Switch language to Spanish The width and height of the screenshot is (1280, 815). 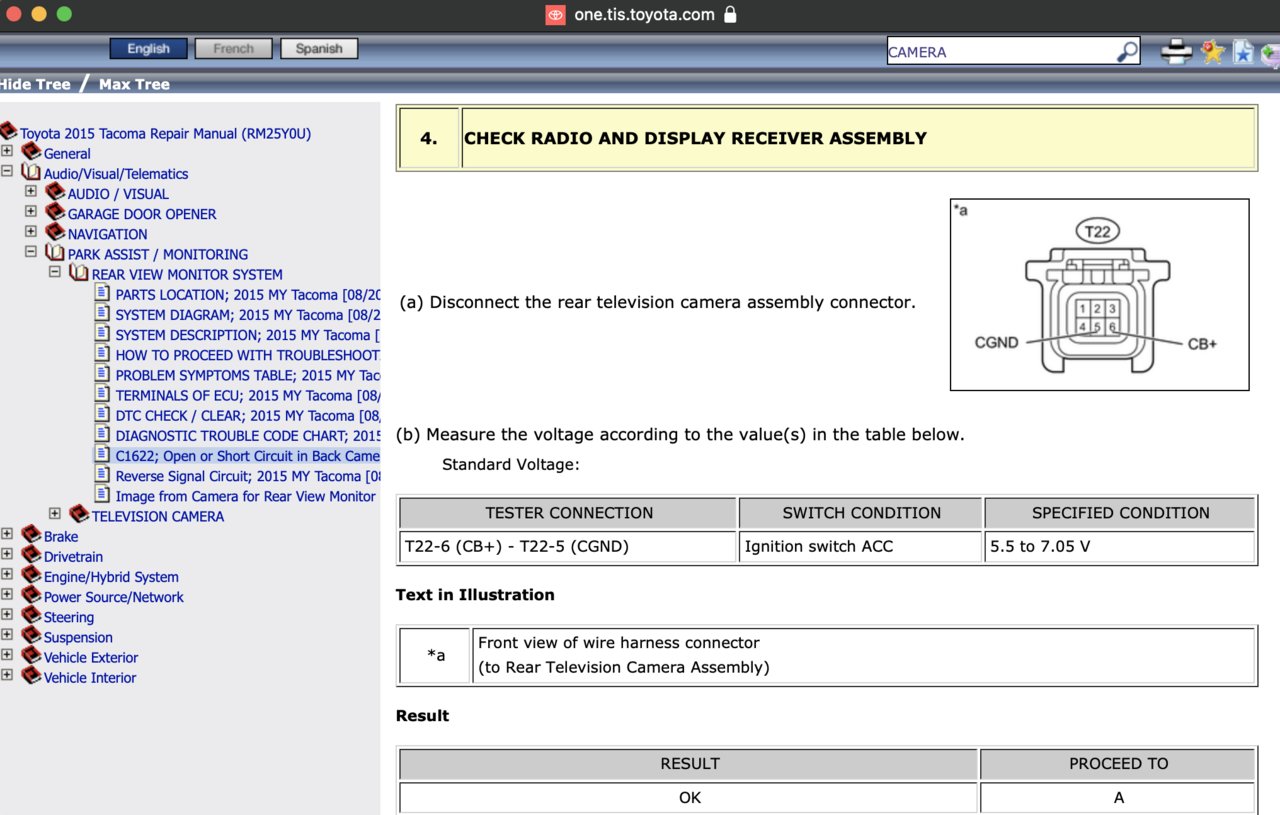click(319, 48)
